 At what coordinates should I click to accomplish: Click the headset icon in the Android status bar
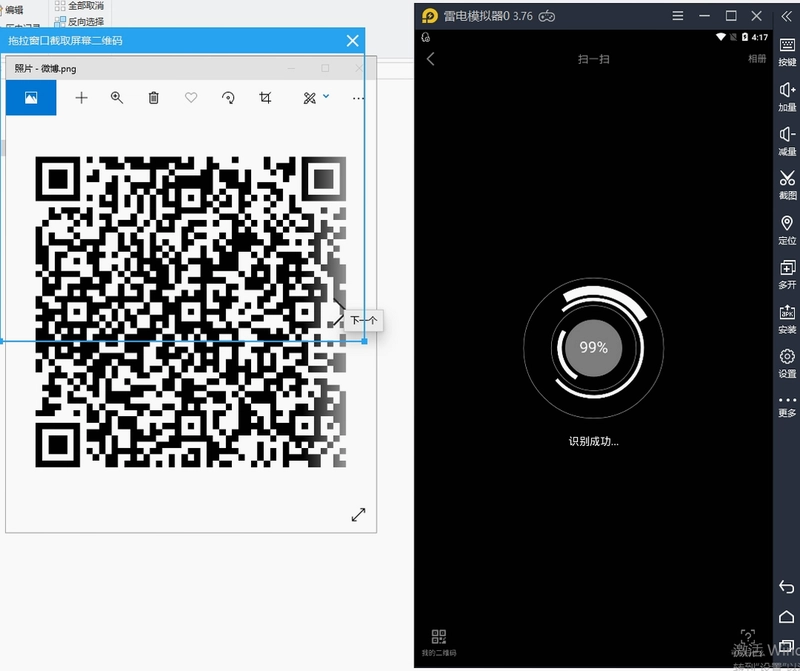point(426,37)
